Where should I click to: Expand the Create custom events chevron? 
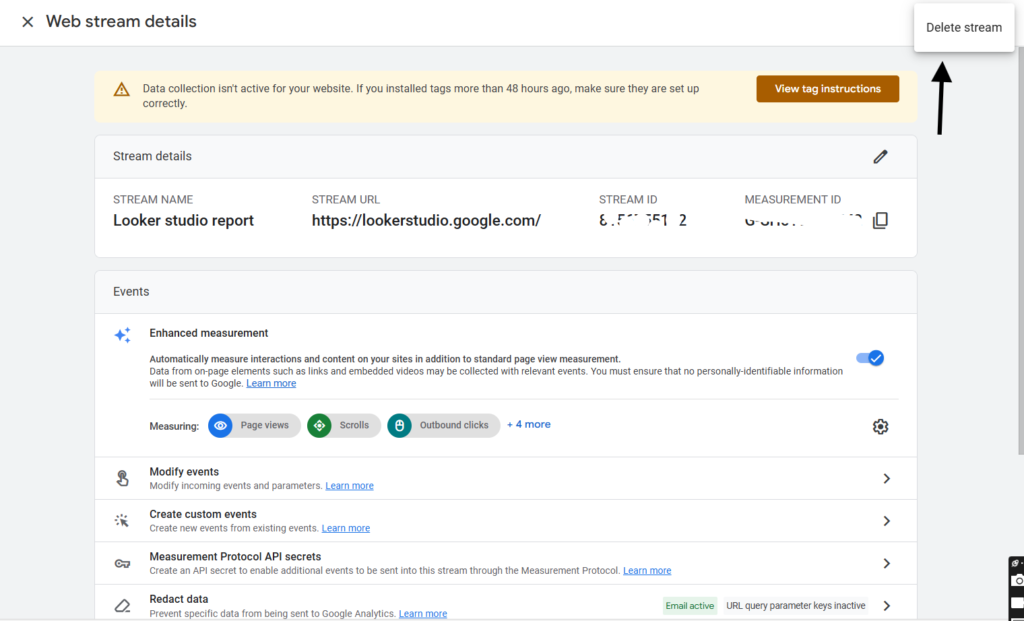(886, 521)
